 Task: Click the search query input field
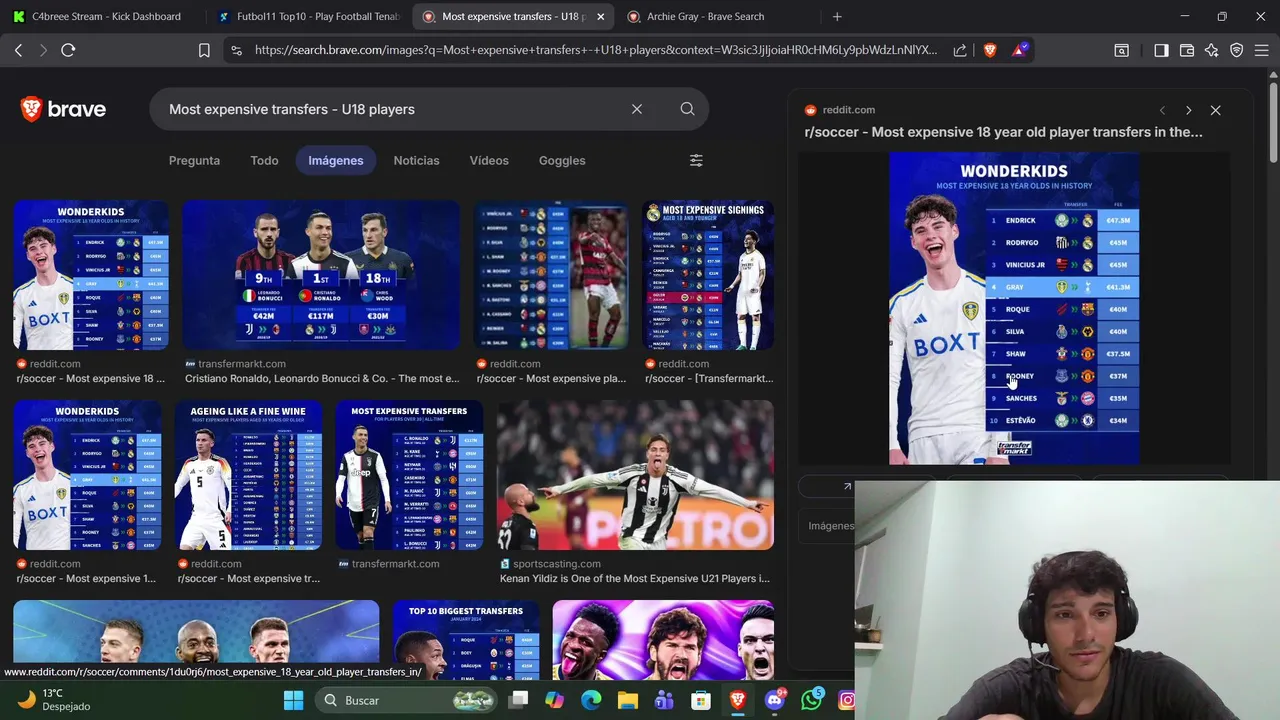click(390, 109)
